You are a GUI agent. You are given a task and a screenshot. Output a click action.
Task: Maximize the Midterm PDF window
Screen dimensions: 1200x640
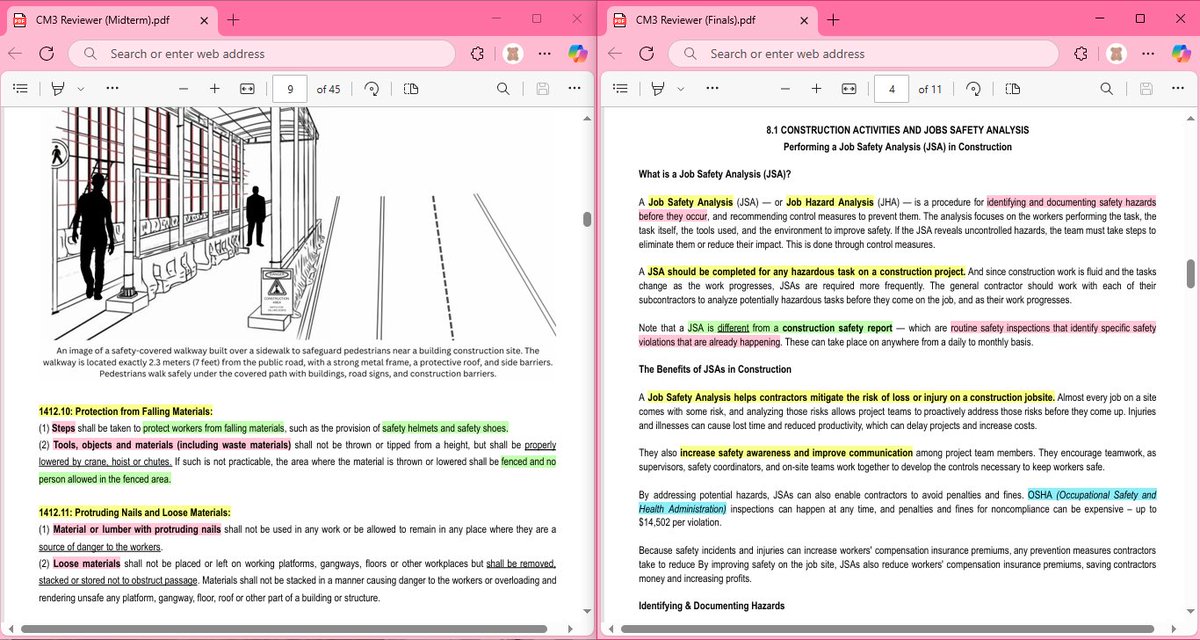click(536, 18)
